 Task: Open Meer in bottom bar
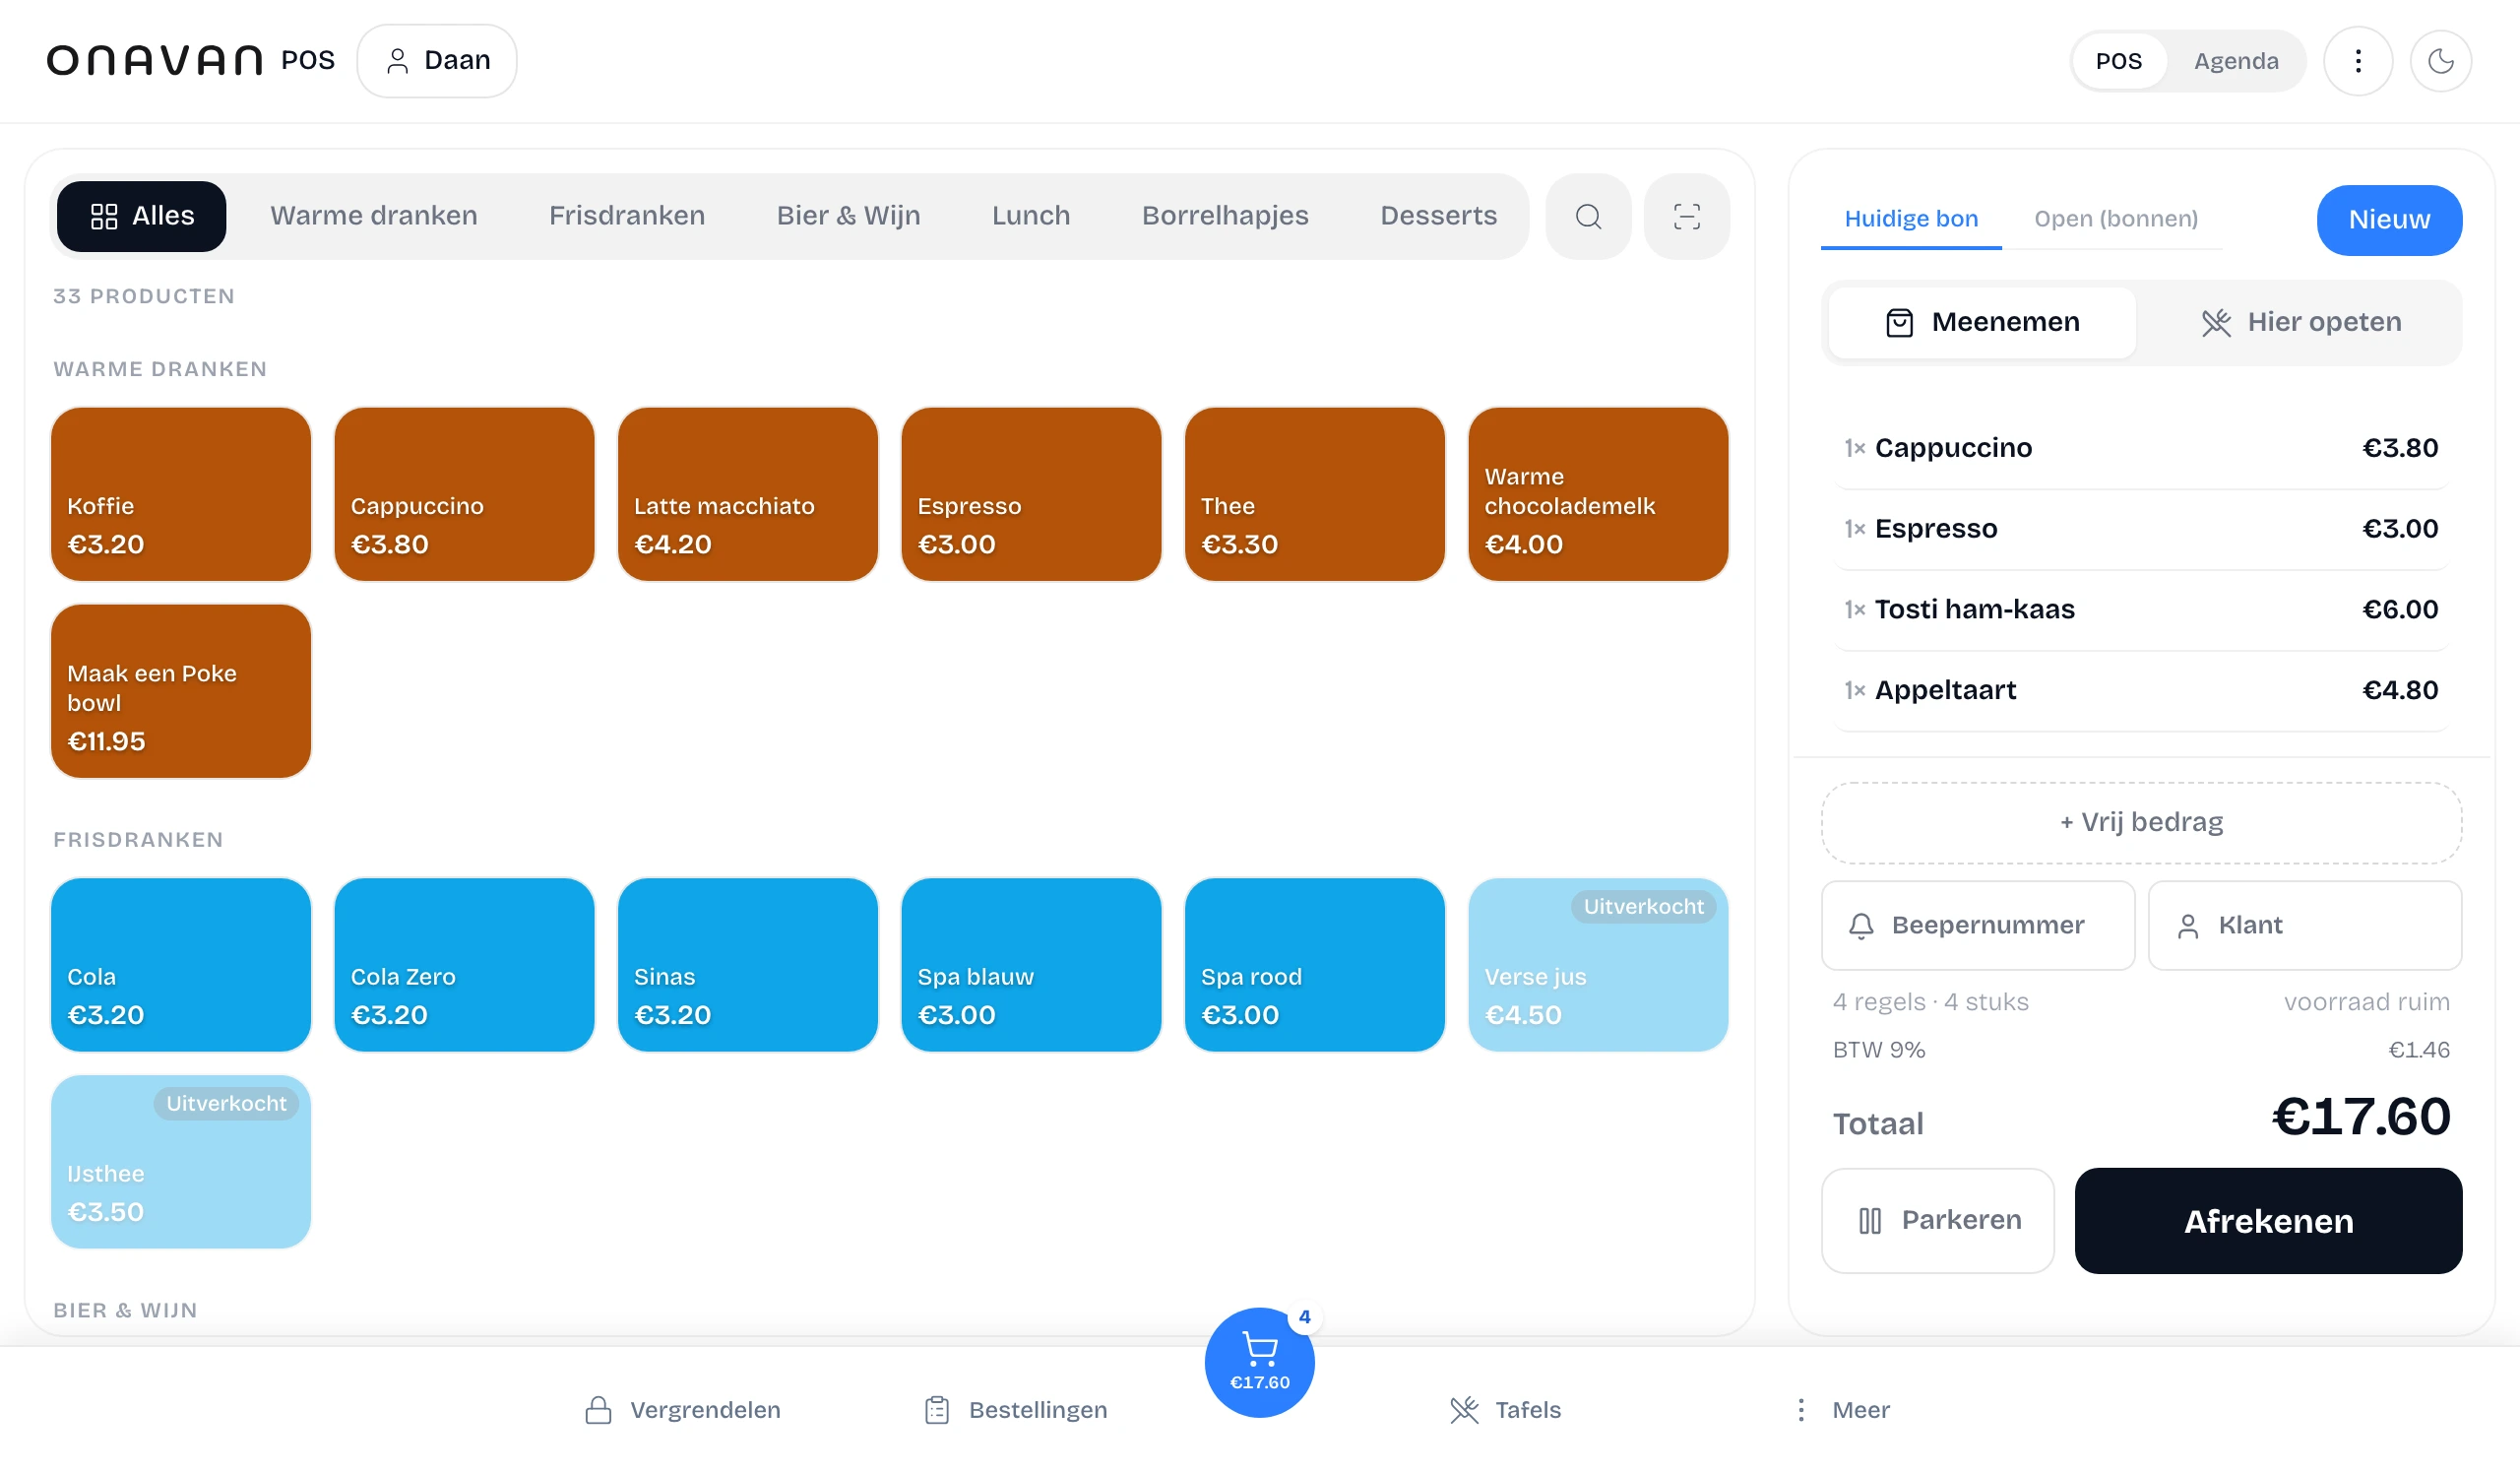1840,1409
